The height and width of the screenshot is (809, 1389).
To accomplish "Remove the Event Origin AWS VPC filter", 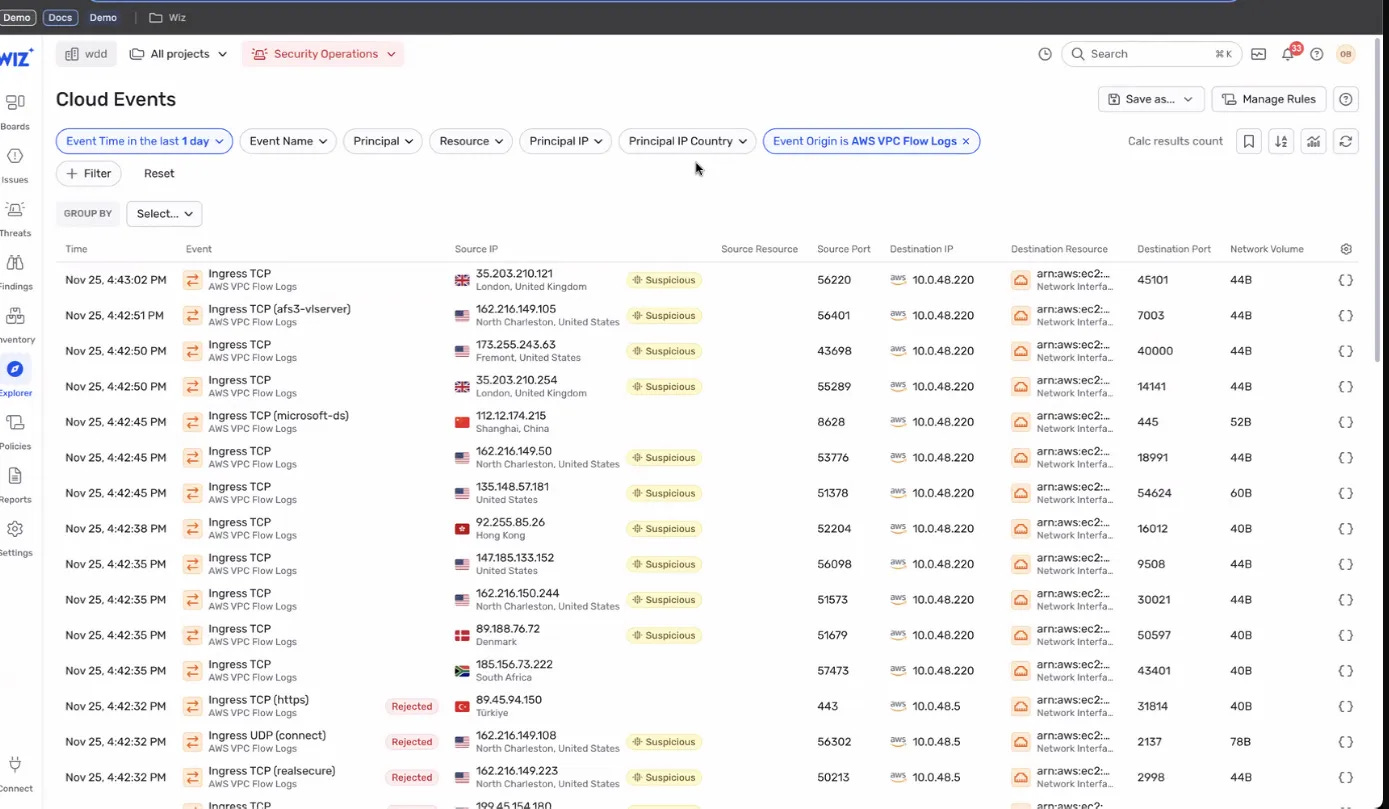I will tap(966, 141).
